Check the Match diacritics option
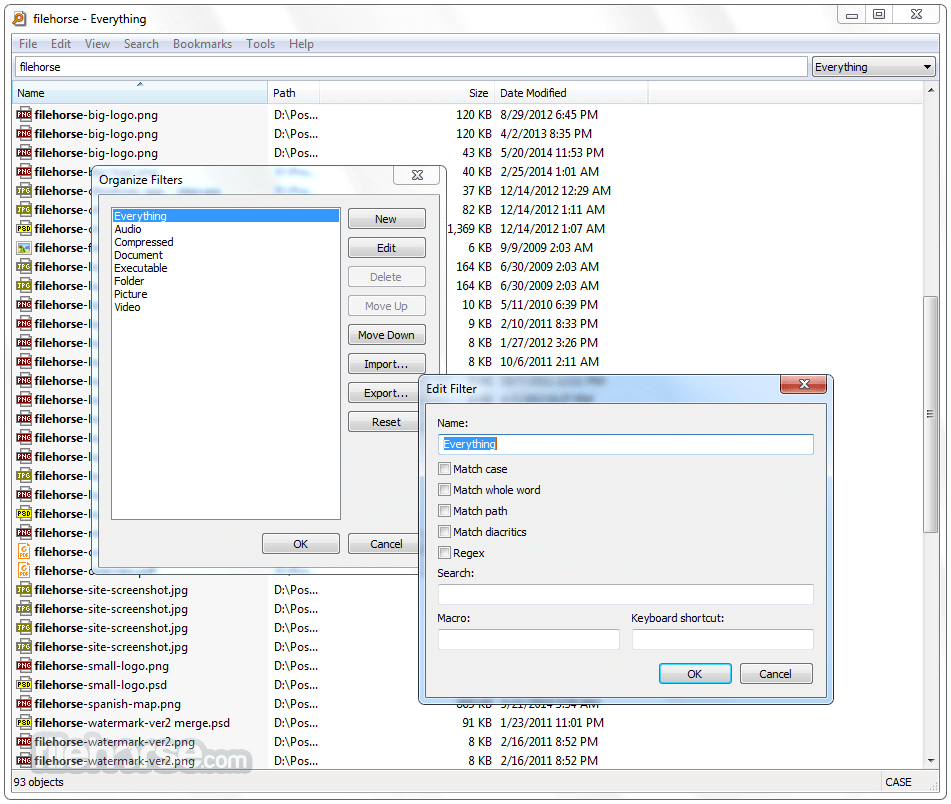Screen dimensions: 951x804 [x=445, y=532]
